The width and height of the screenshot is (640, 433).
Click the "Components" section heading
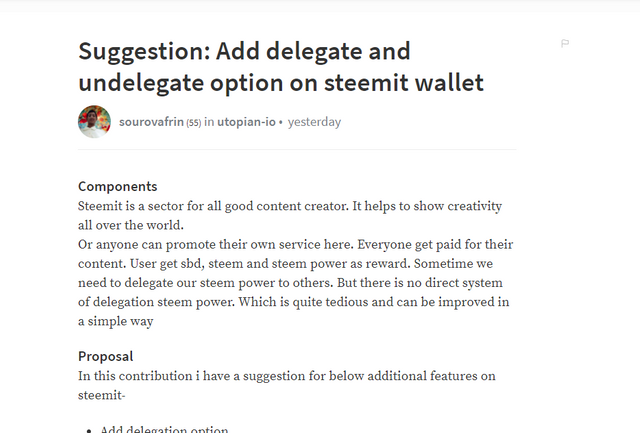pyautogui.click(x=118, y=186)
